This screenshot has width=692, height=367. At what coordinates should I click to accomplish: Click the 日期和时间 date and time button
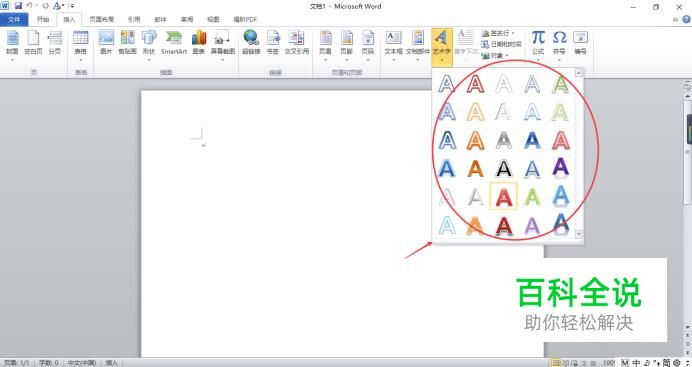(x=501, y=44)
